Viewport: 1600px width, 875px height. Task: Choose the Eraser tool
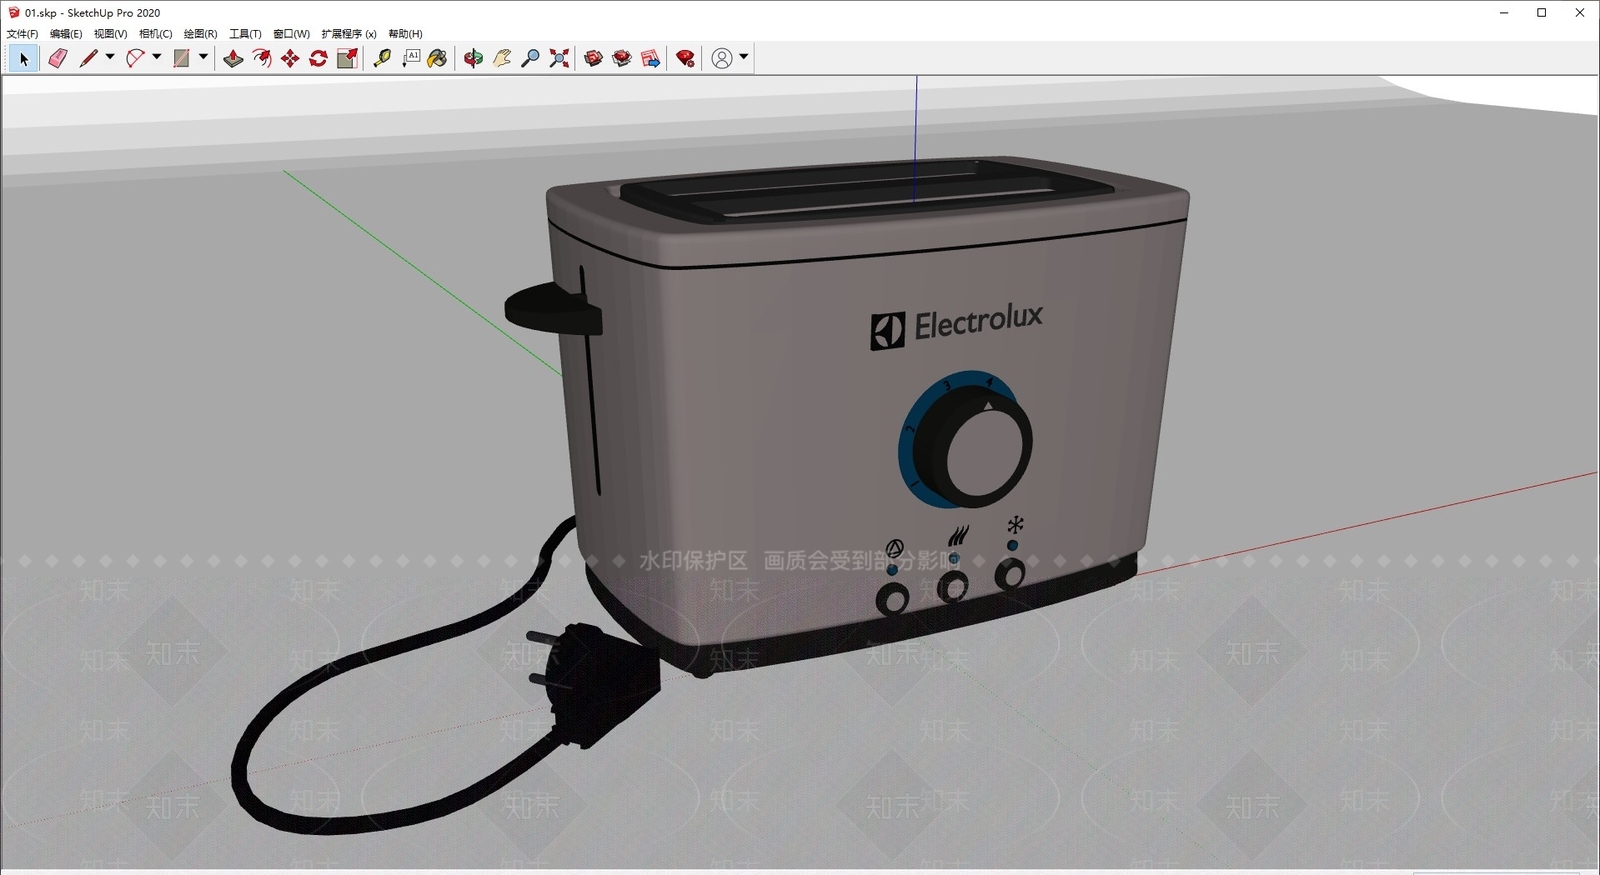click(58, 59)
